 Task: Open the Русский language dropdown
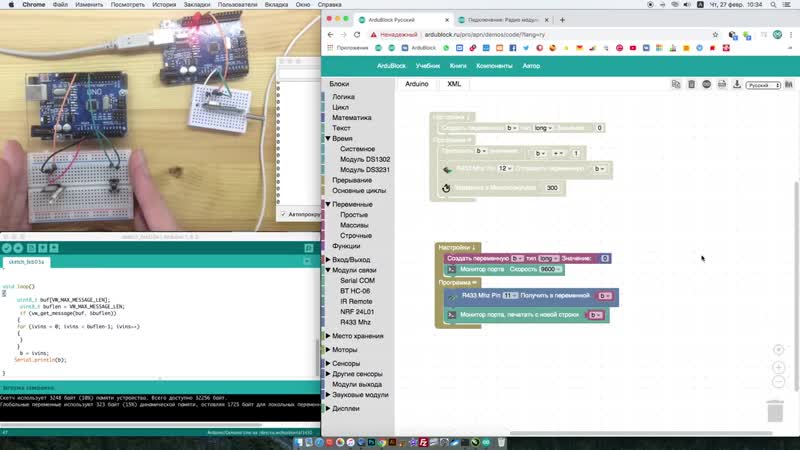763,85
